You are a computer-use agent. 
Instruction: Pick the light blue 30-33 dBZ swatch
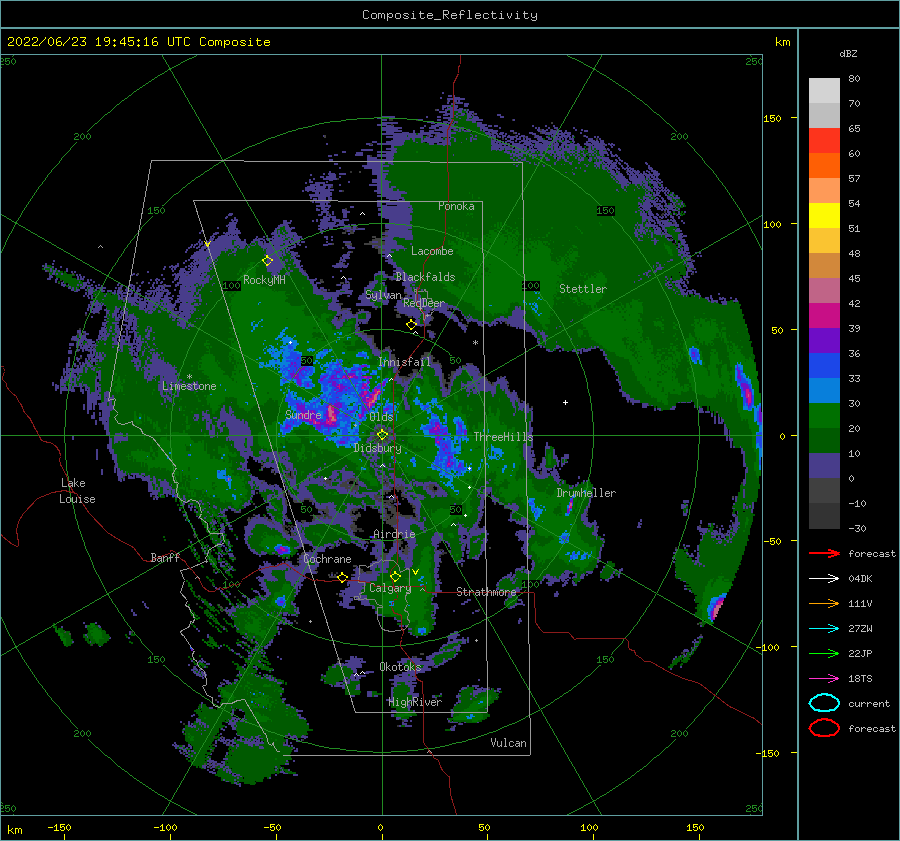click(x=824, y=391)
